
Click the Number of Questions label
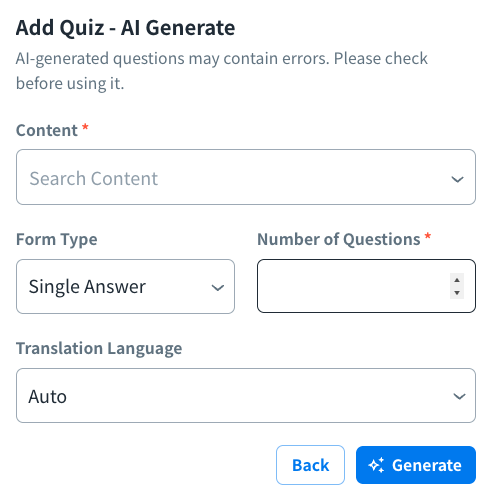pyautogui.click(x=339, y=239)
